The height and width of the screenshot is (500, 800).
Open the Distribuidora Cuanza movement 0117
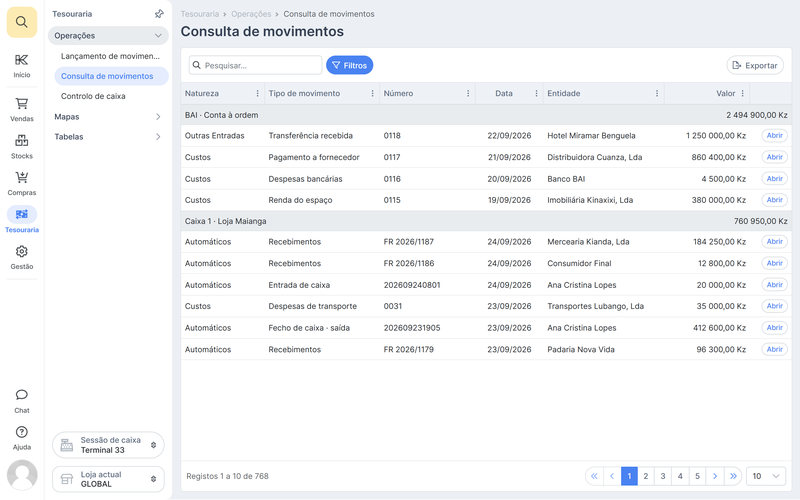[774, 157]
